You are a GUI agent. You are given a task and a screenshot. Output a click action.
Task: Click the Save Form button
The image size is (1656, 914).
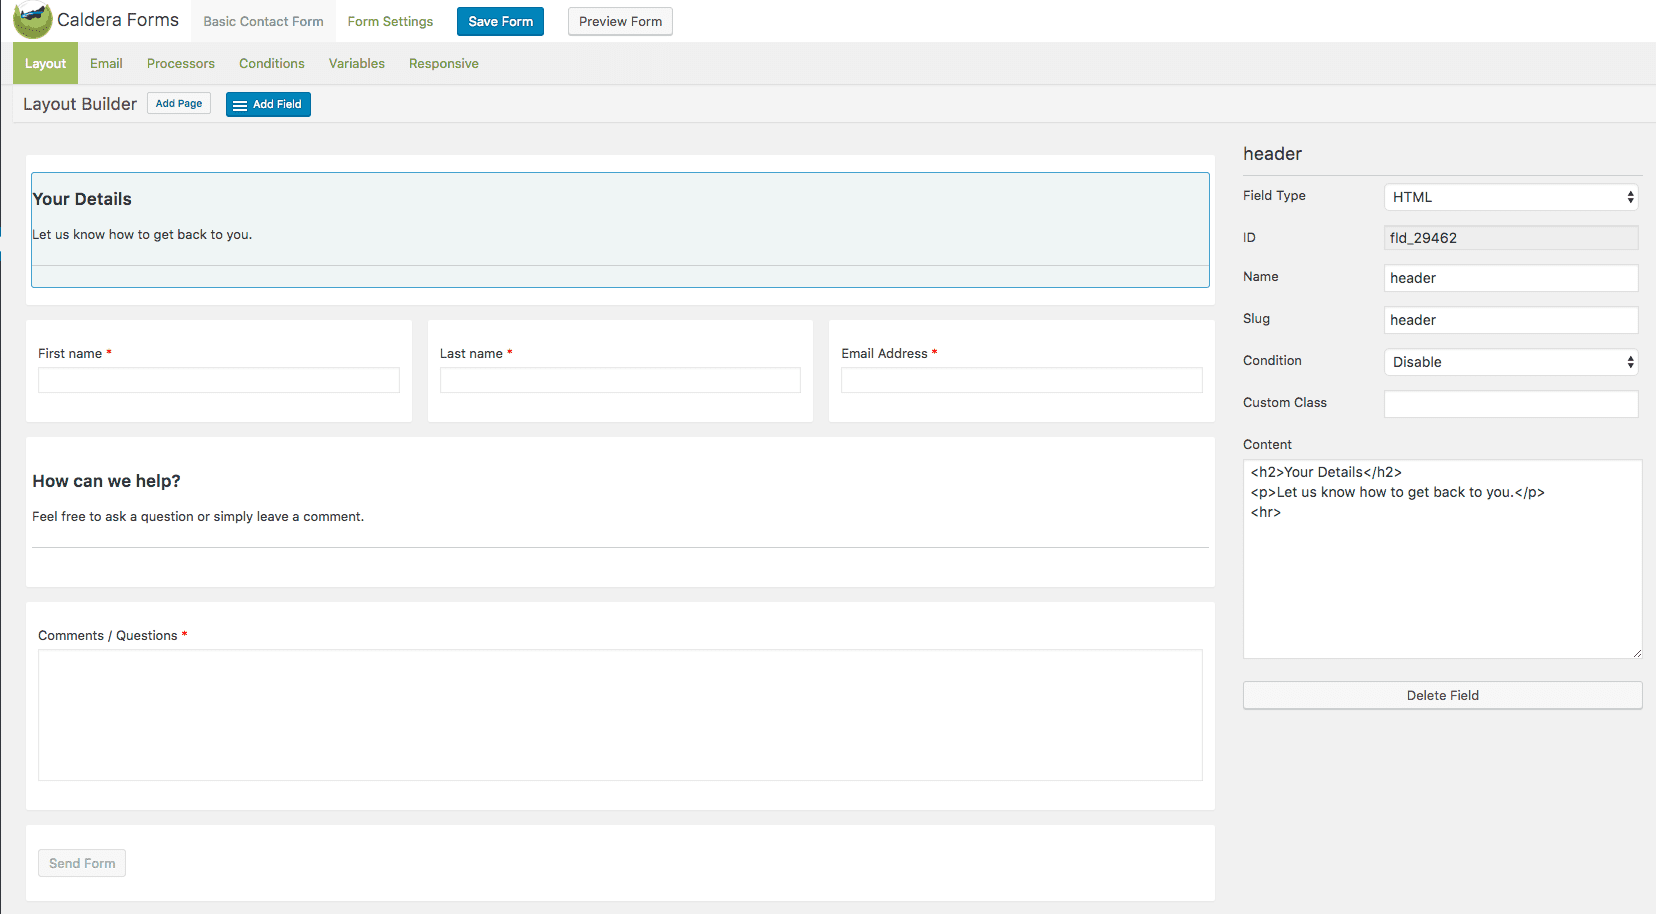click(500, 21)
